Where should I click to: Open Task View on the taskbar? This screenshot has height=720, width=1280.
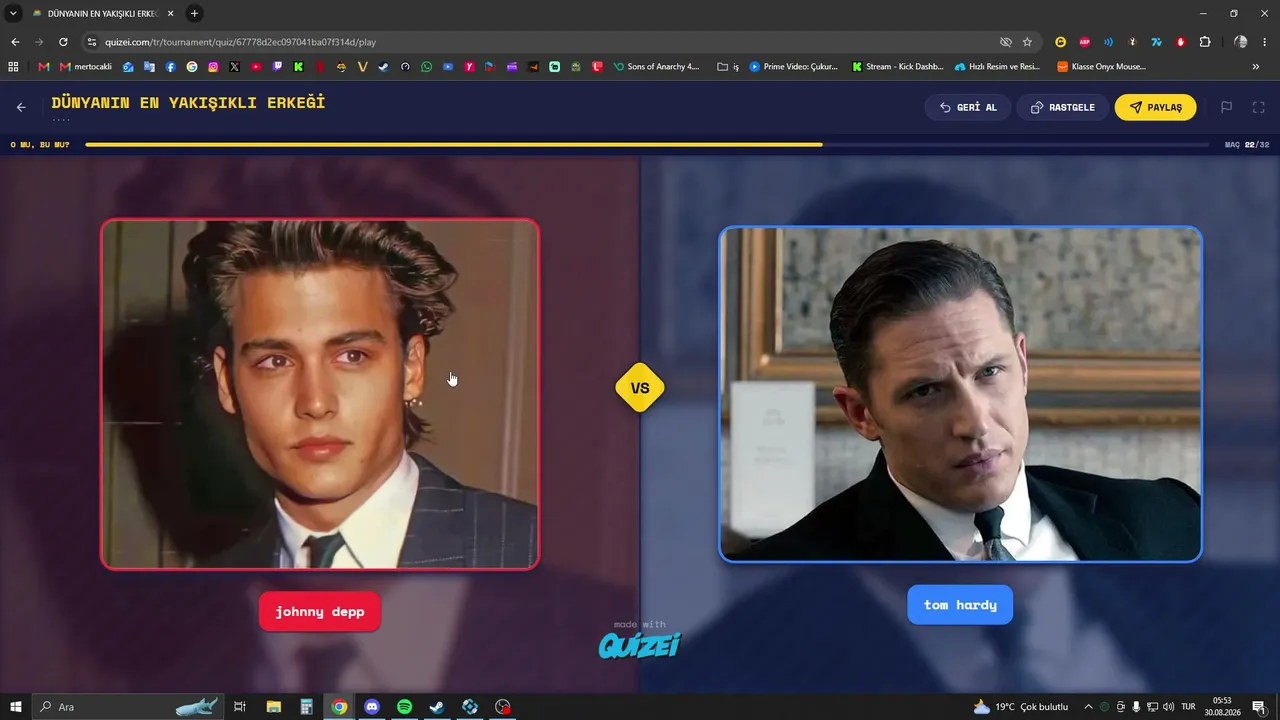239,707
